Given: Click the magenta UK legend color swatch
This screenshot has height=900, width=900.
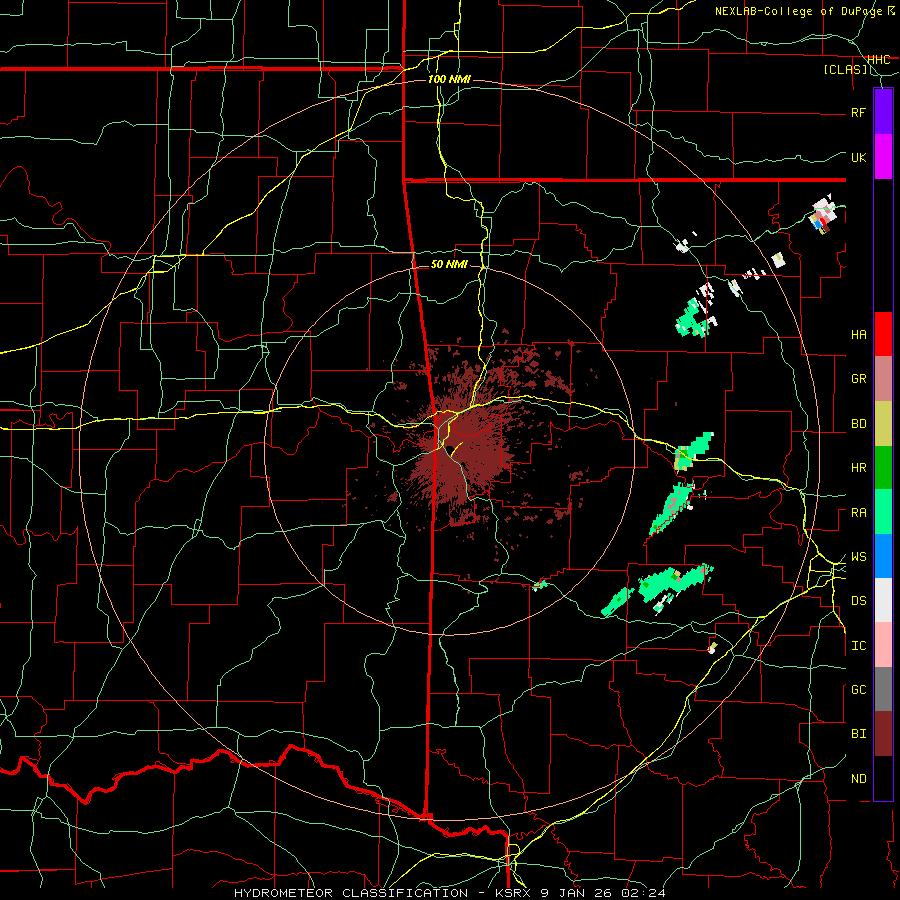Looking at the screenshot, I should [x=883, y=157].
